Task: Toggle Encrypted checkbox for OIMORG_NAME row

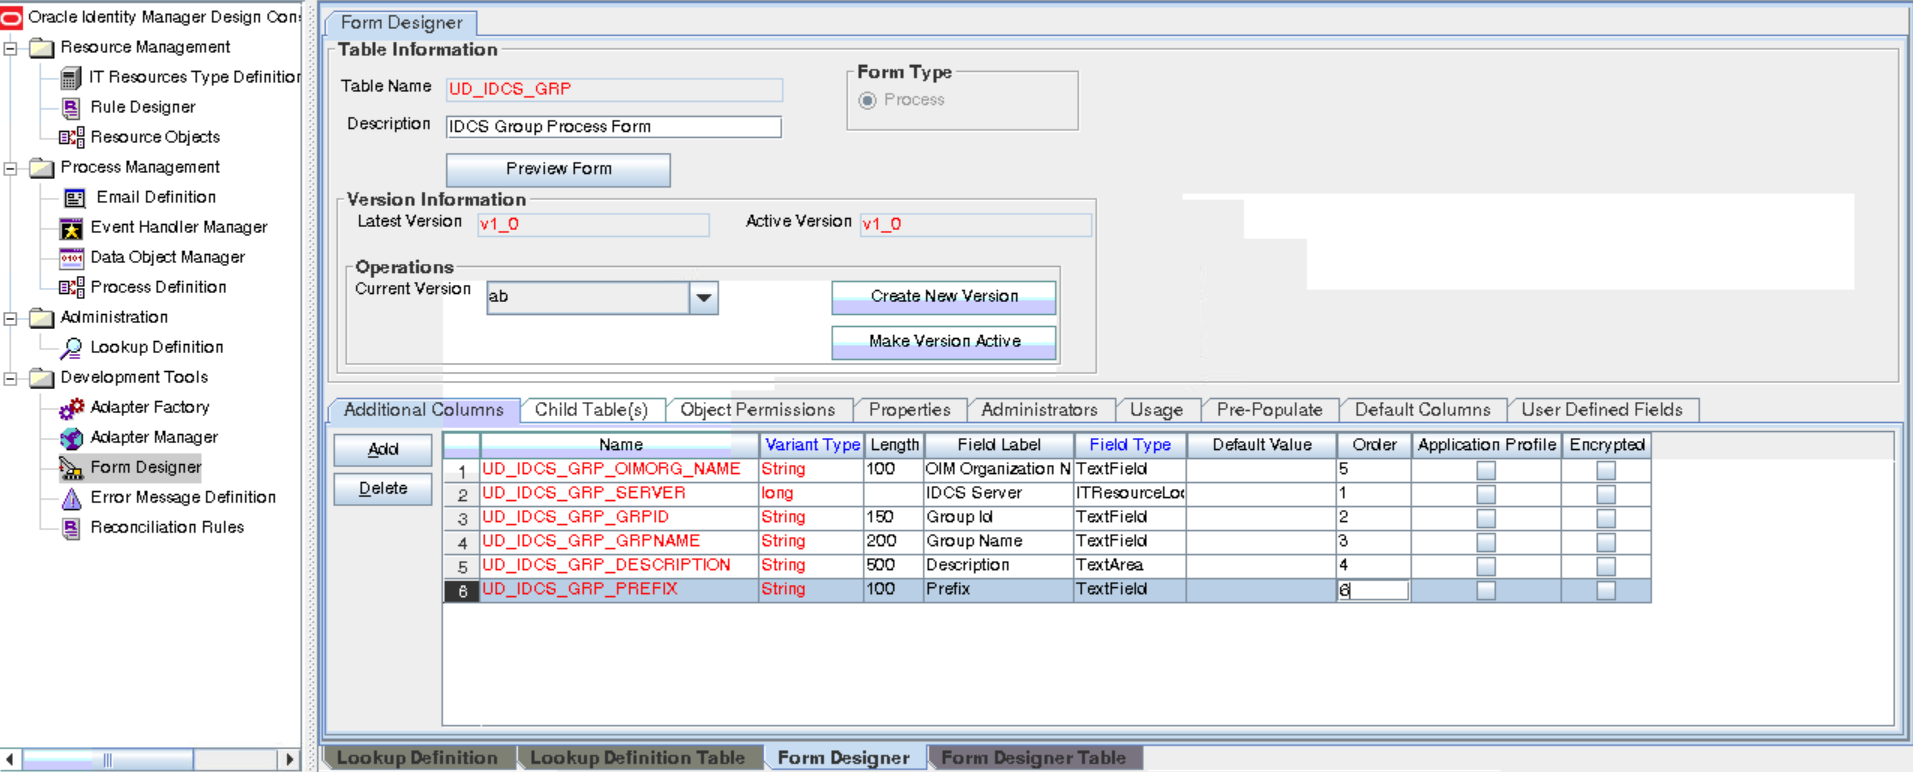Action: (x=1606, y=470)
